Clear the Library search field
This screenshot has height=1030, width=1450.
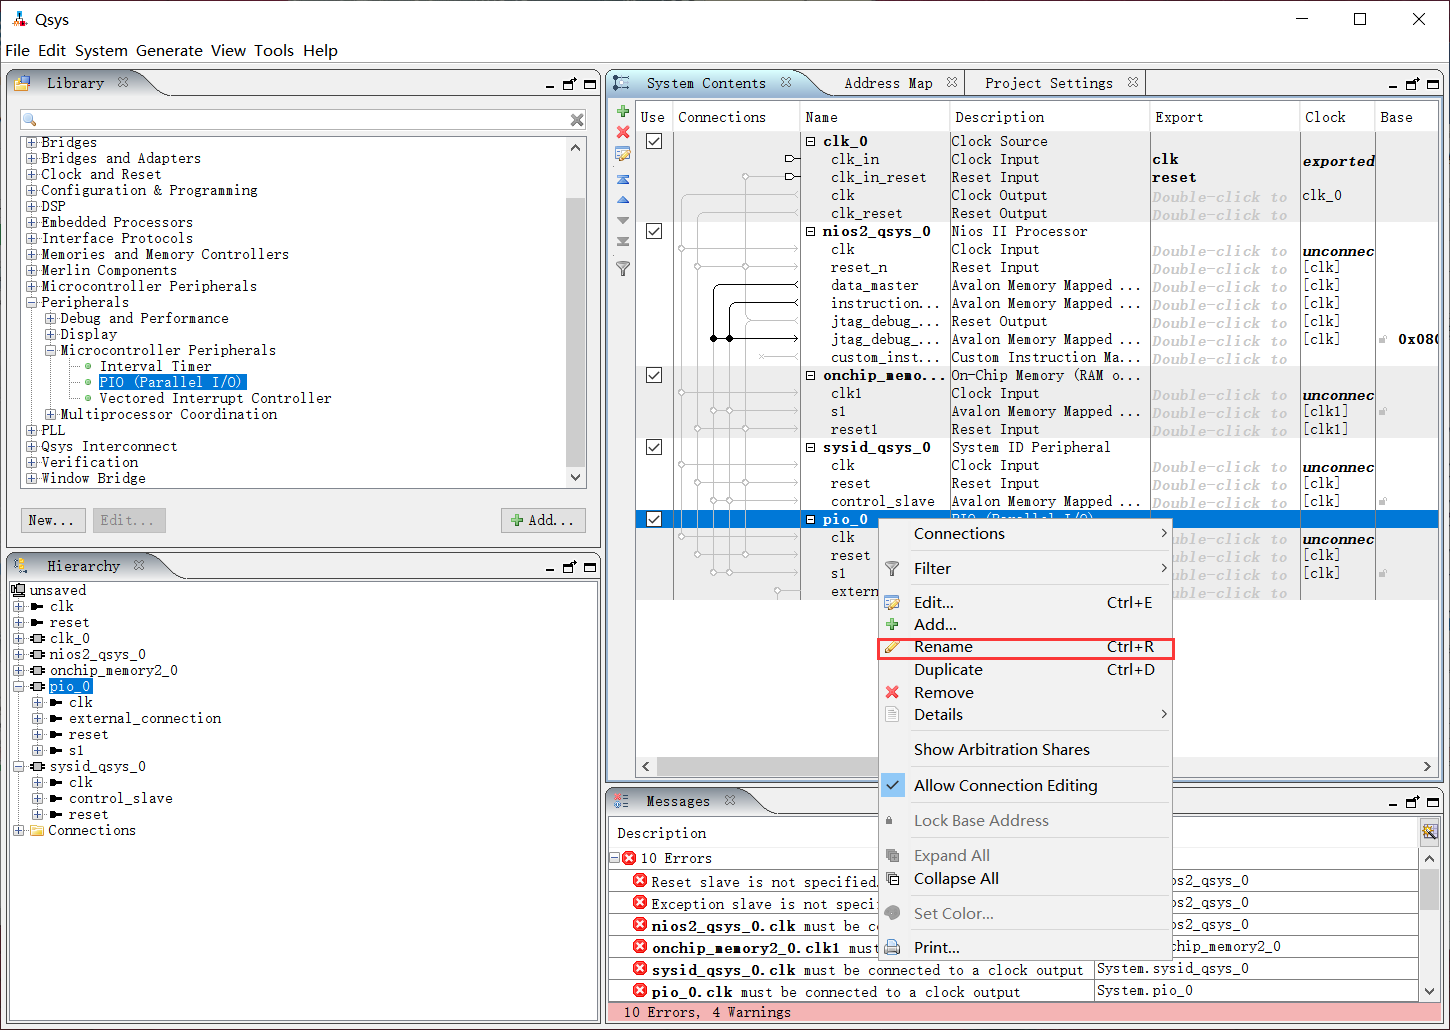(x=577, y=120)
